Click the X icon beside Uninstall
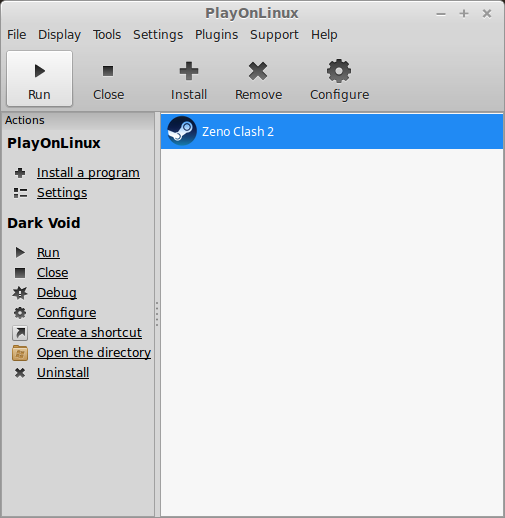This screenshot has height=518, width=505. point(20,373)
